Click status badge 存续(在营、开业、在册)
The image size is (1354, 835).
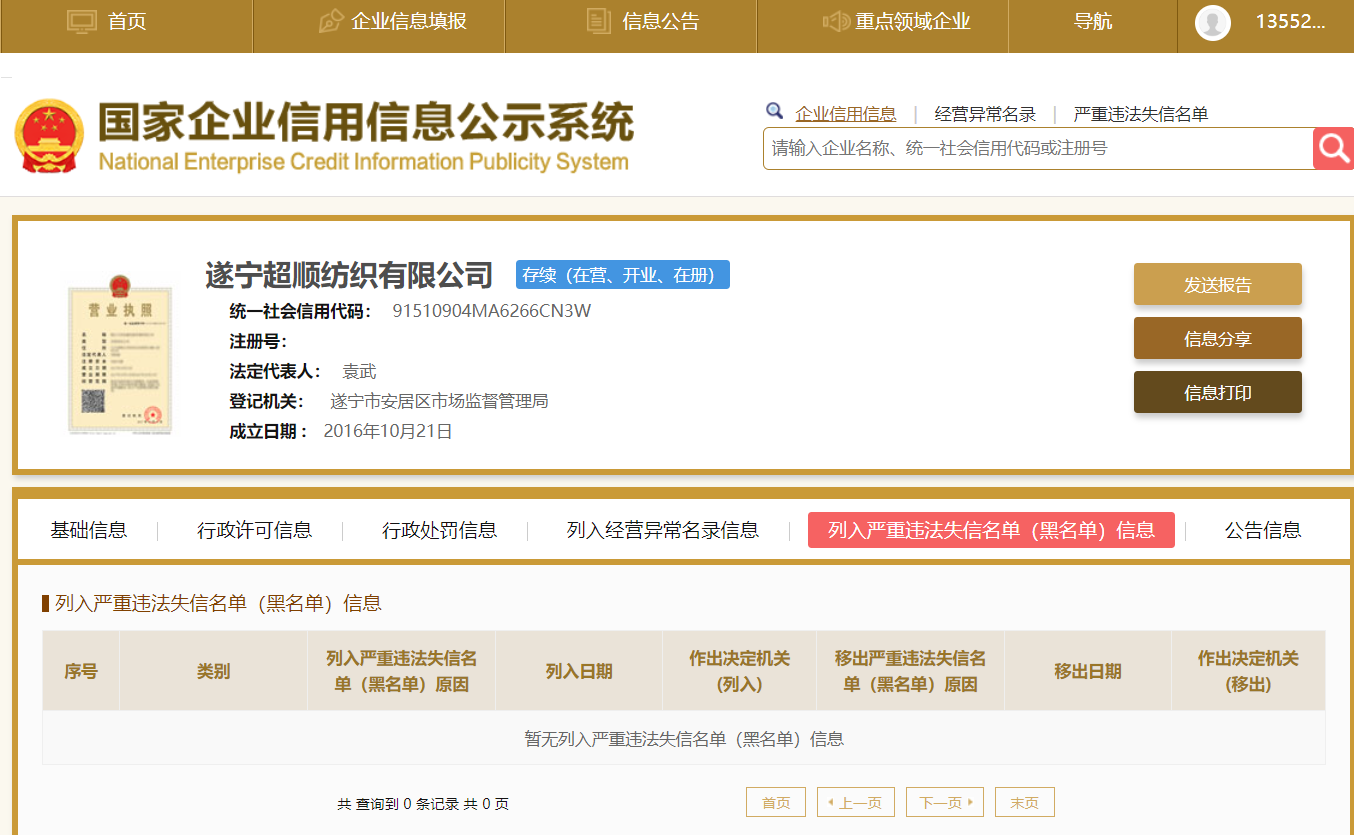tap(623, 275)
